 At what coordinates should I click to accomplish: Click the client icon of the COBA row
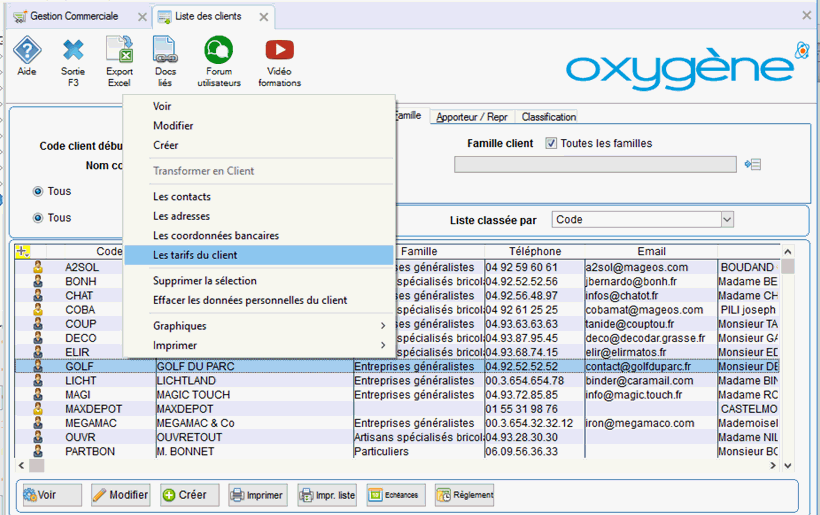pos(38,310)
